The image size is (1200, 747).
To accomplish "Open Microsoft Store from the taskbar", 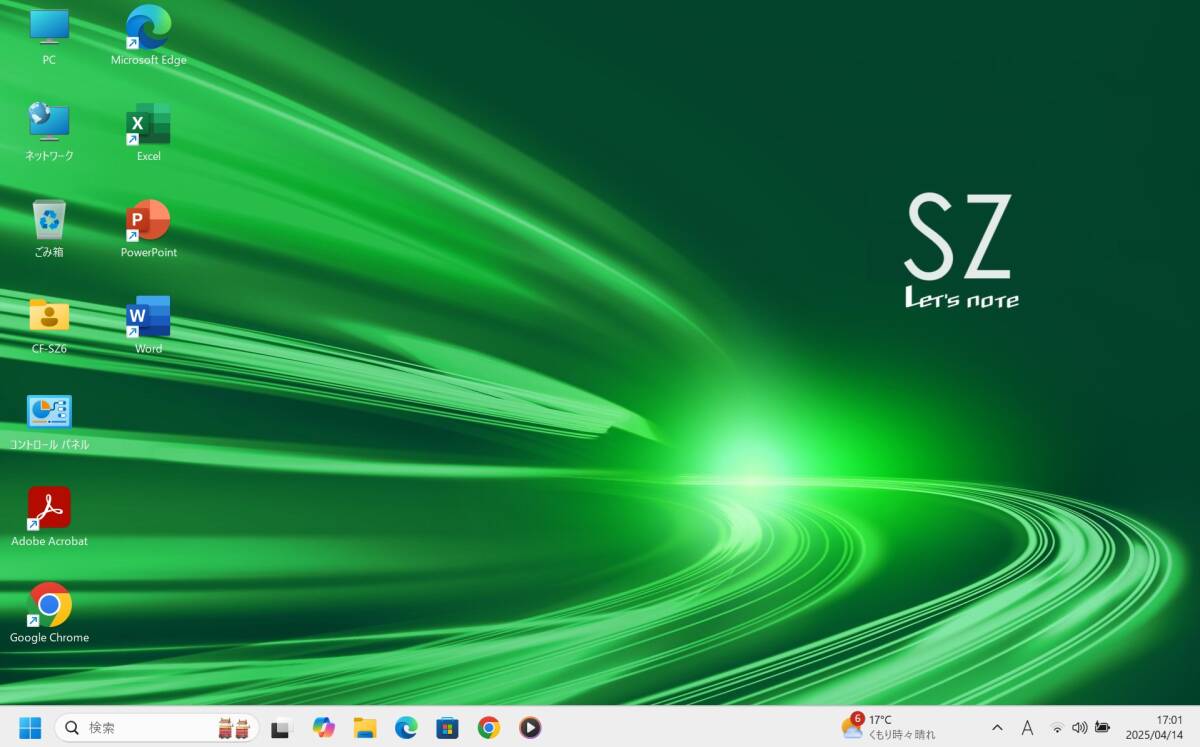I will click(447, 728).
